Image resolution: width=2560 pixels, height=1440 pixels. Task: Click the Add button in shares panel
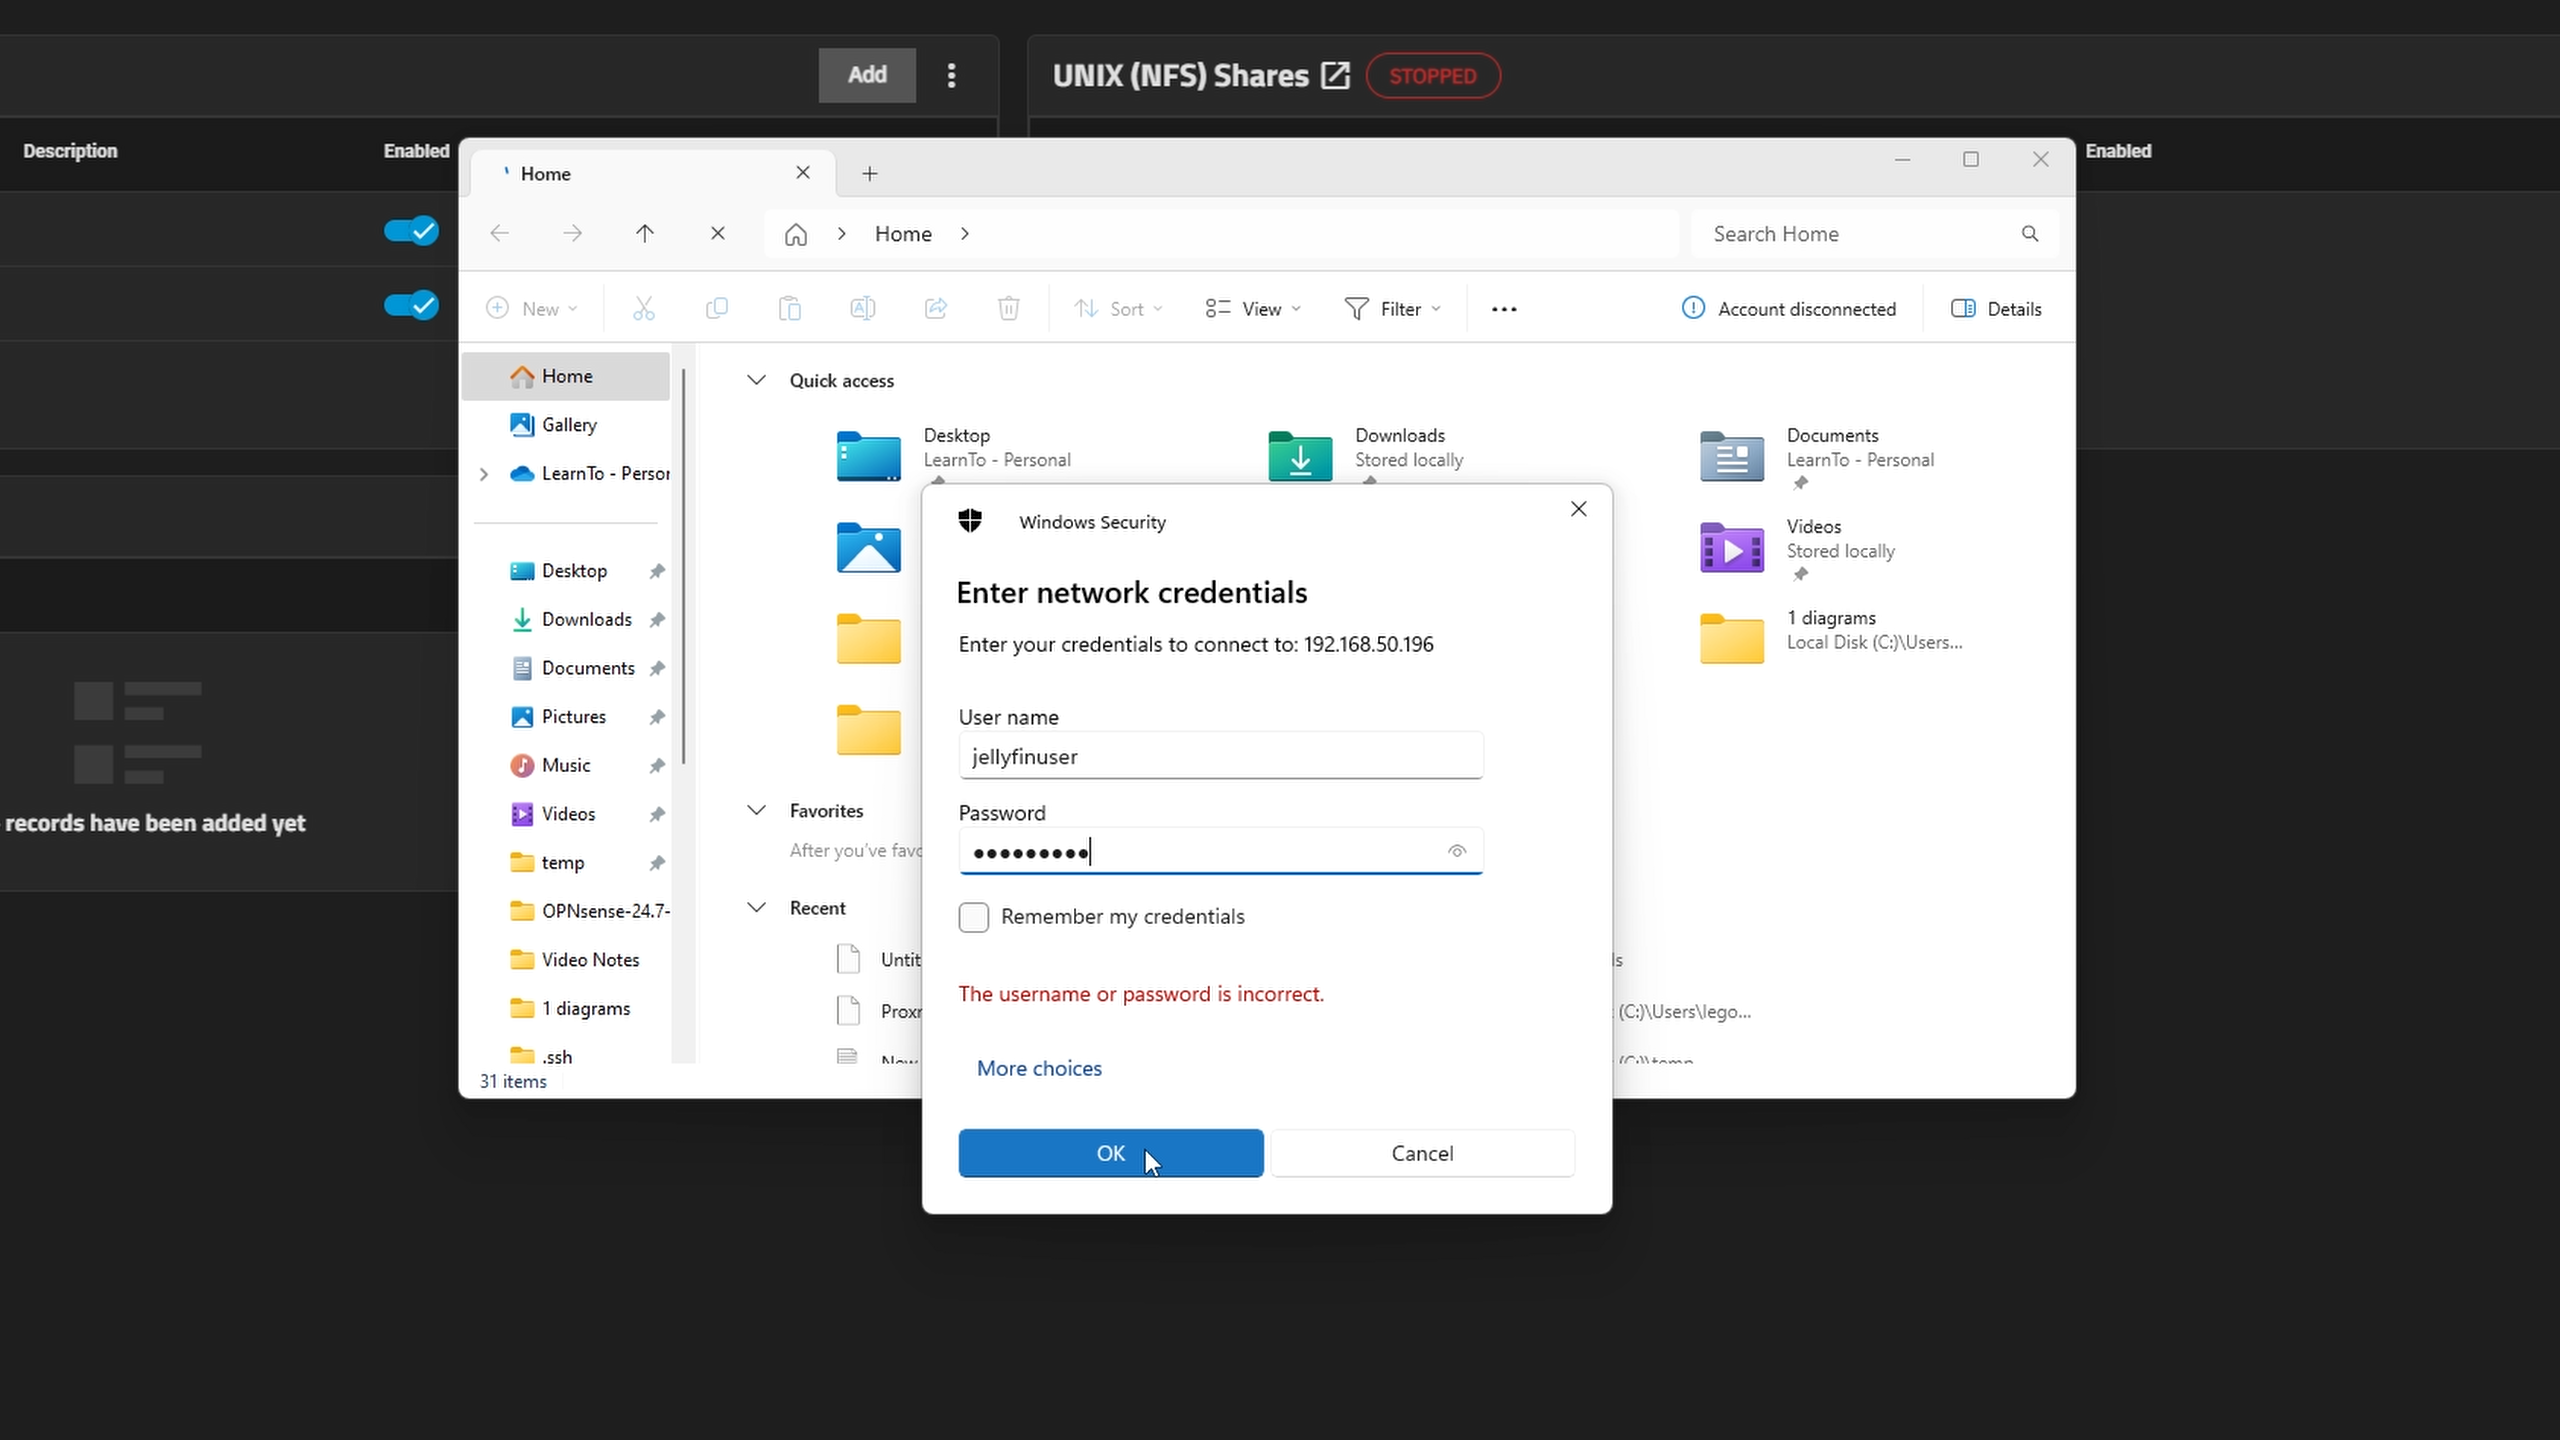(x=867, y=75)
